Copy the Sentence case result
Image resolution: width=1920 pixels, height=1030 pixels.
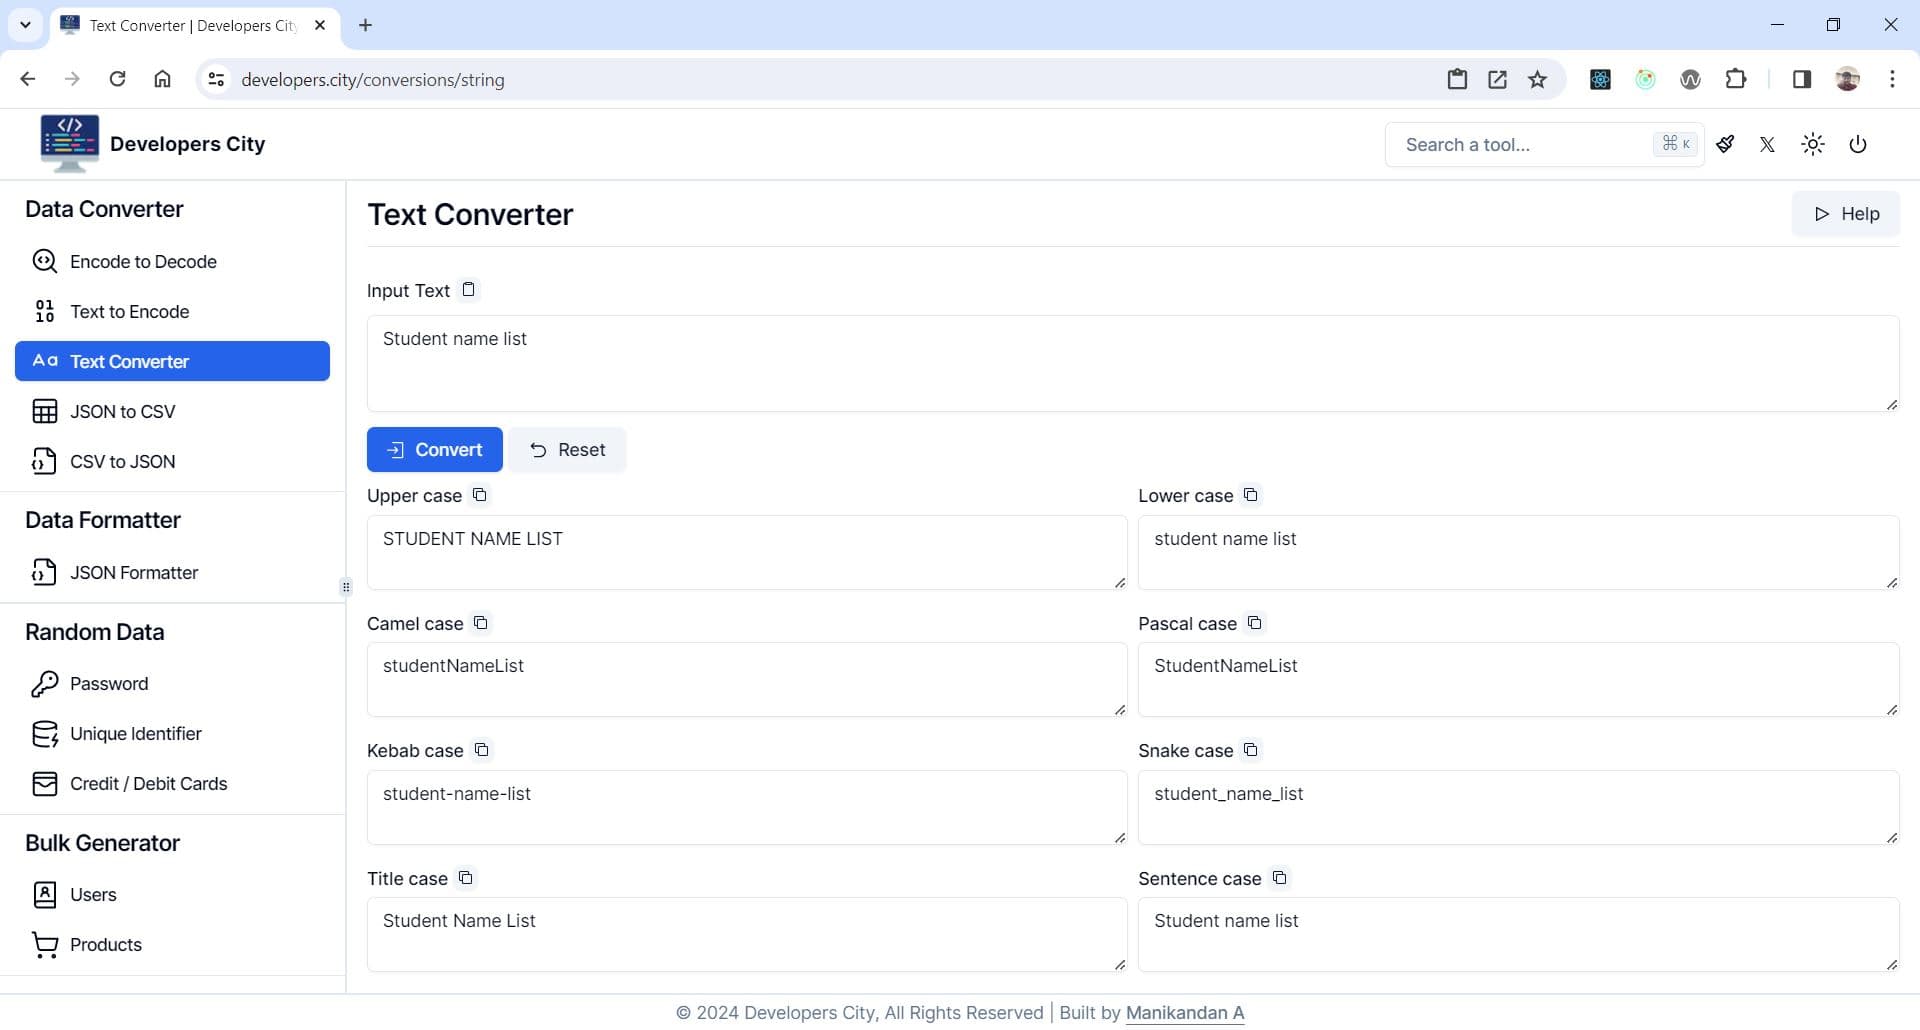[1279, 878]
